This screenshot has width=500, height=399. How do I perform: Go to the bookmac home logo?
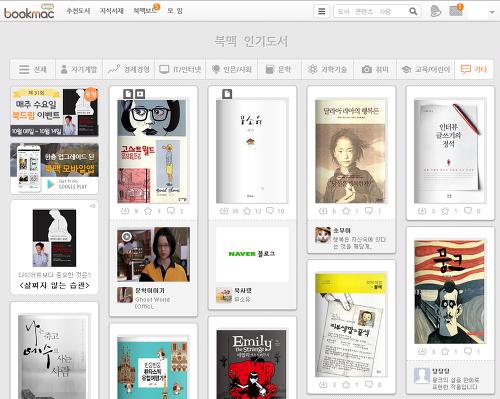click(29, 12)
